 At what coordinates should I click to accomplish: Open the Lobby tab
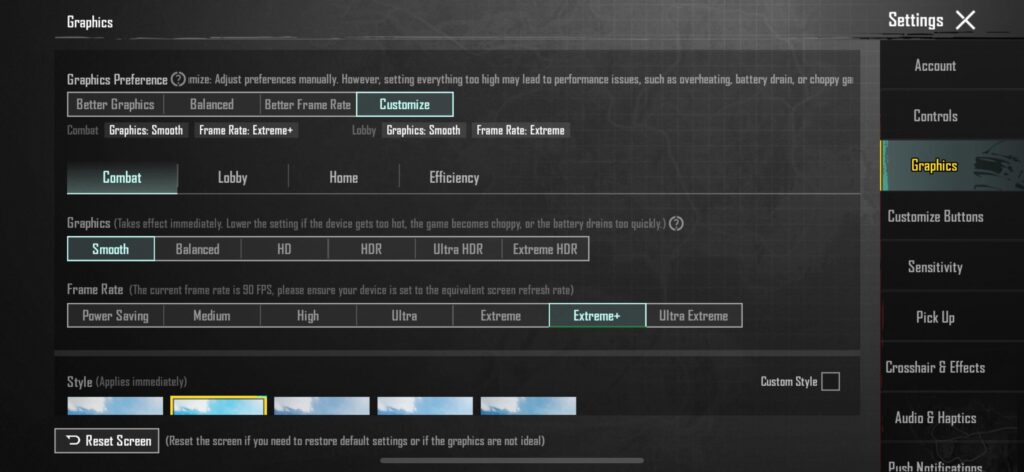point(232,178)
